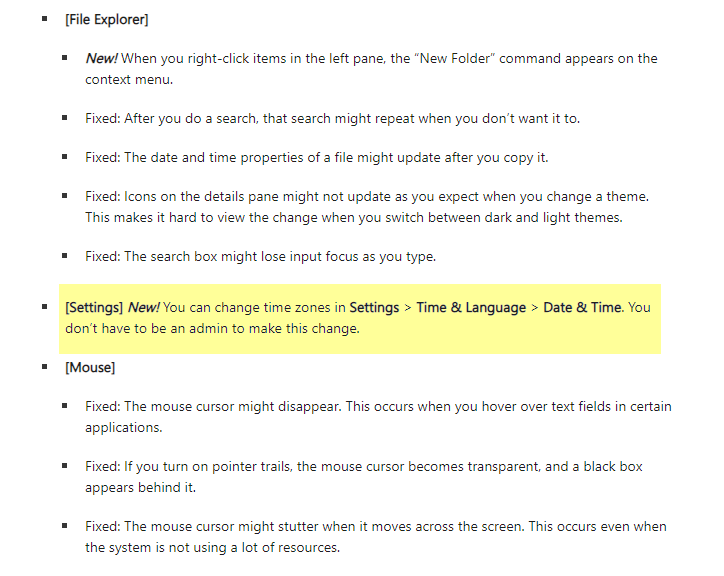Click the date and time properties fix
Viewport: 724px width, 576px height.
pos(317,158)
